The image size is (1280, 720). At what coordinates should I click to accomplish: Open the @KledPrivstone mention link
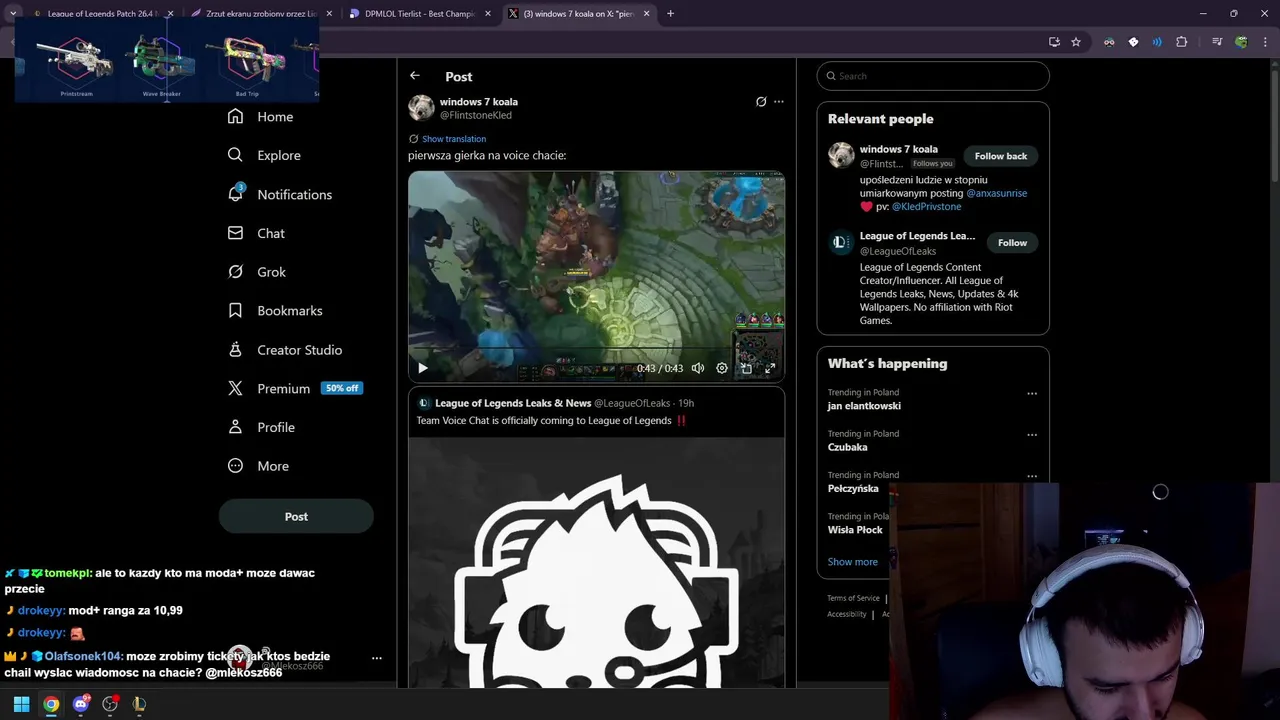click(x=926, y=206)
